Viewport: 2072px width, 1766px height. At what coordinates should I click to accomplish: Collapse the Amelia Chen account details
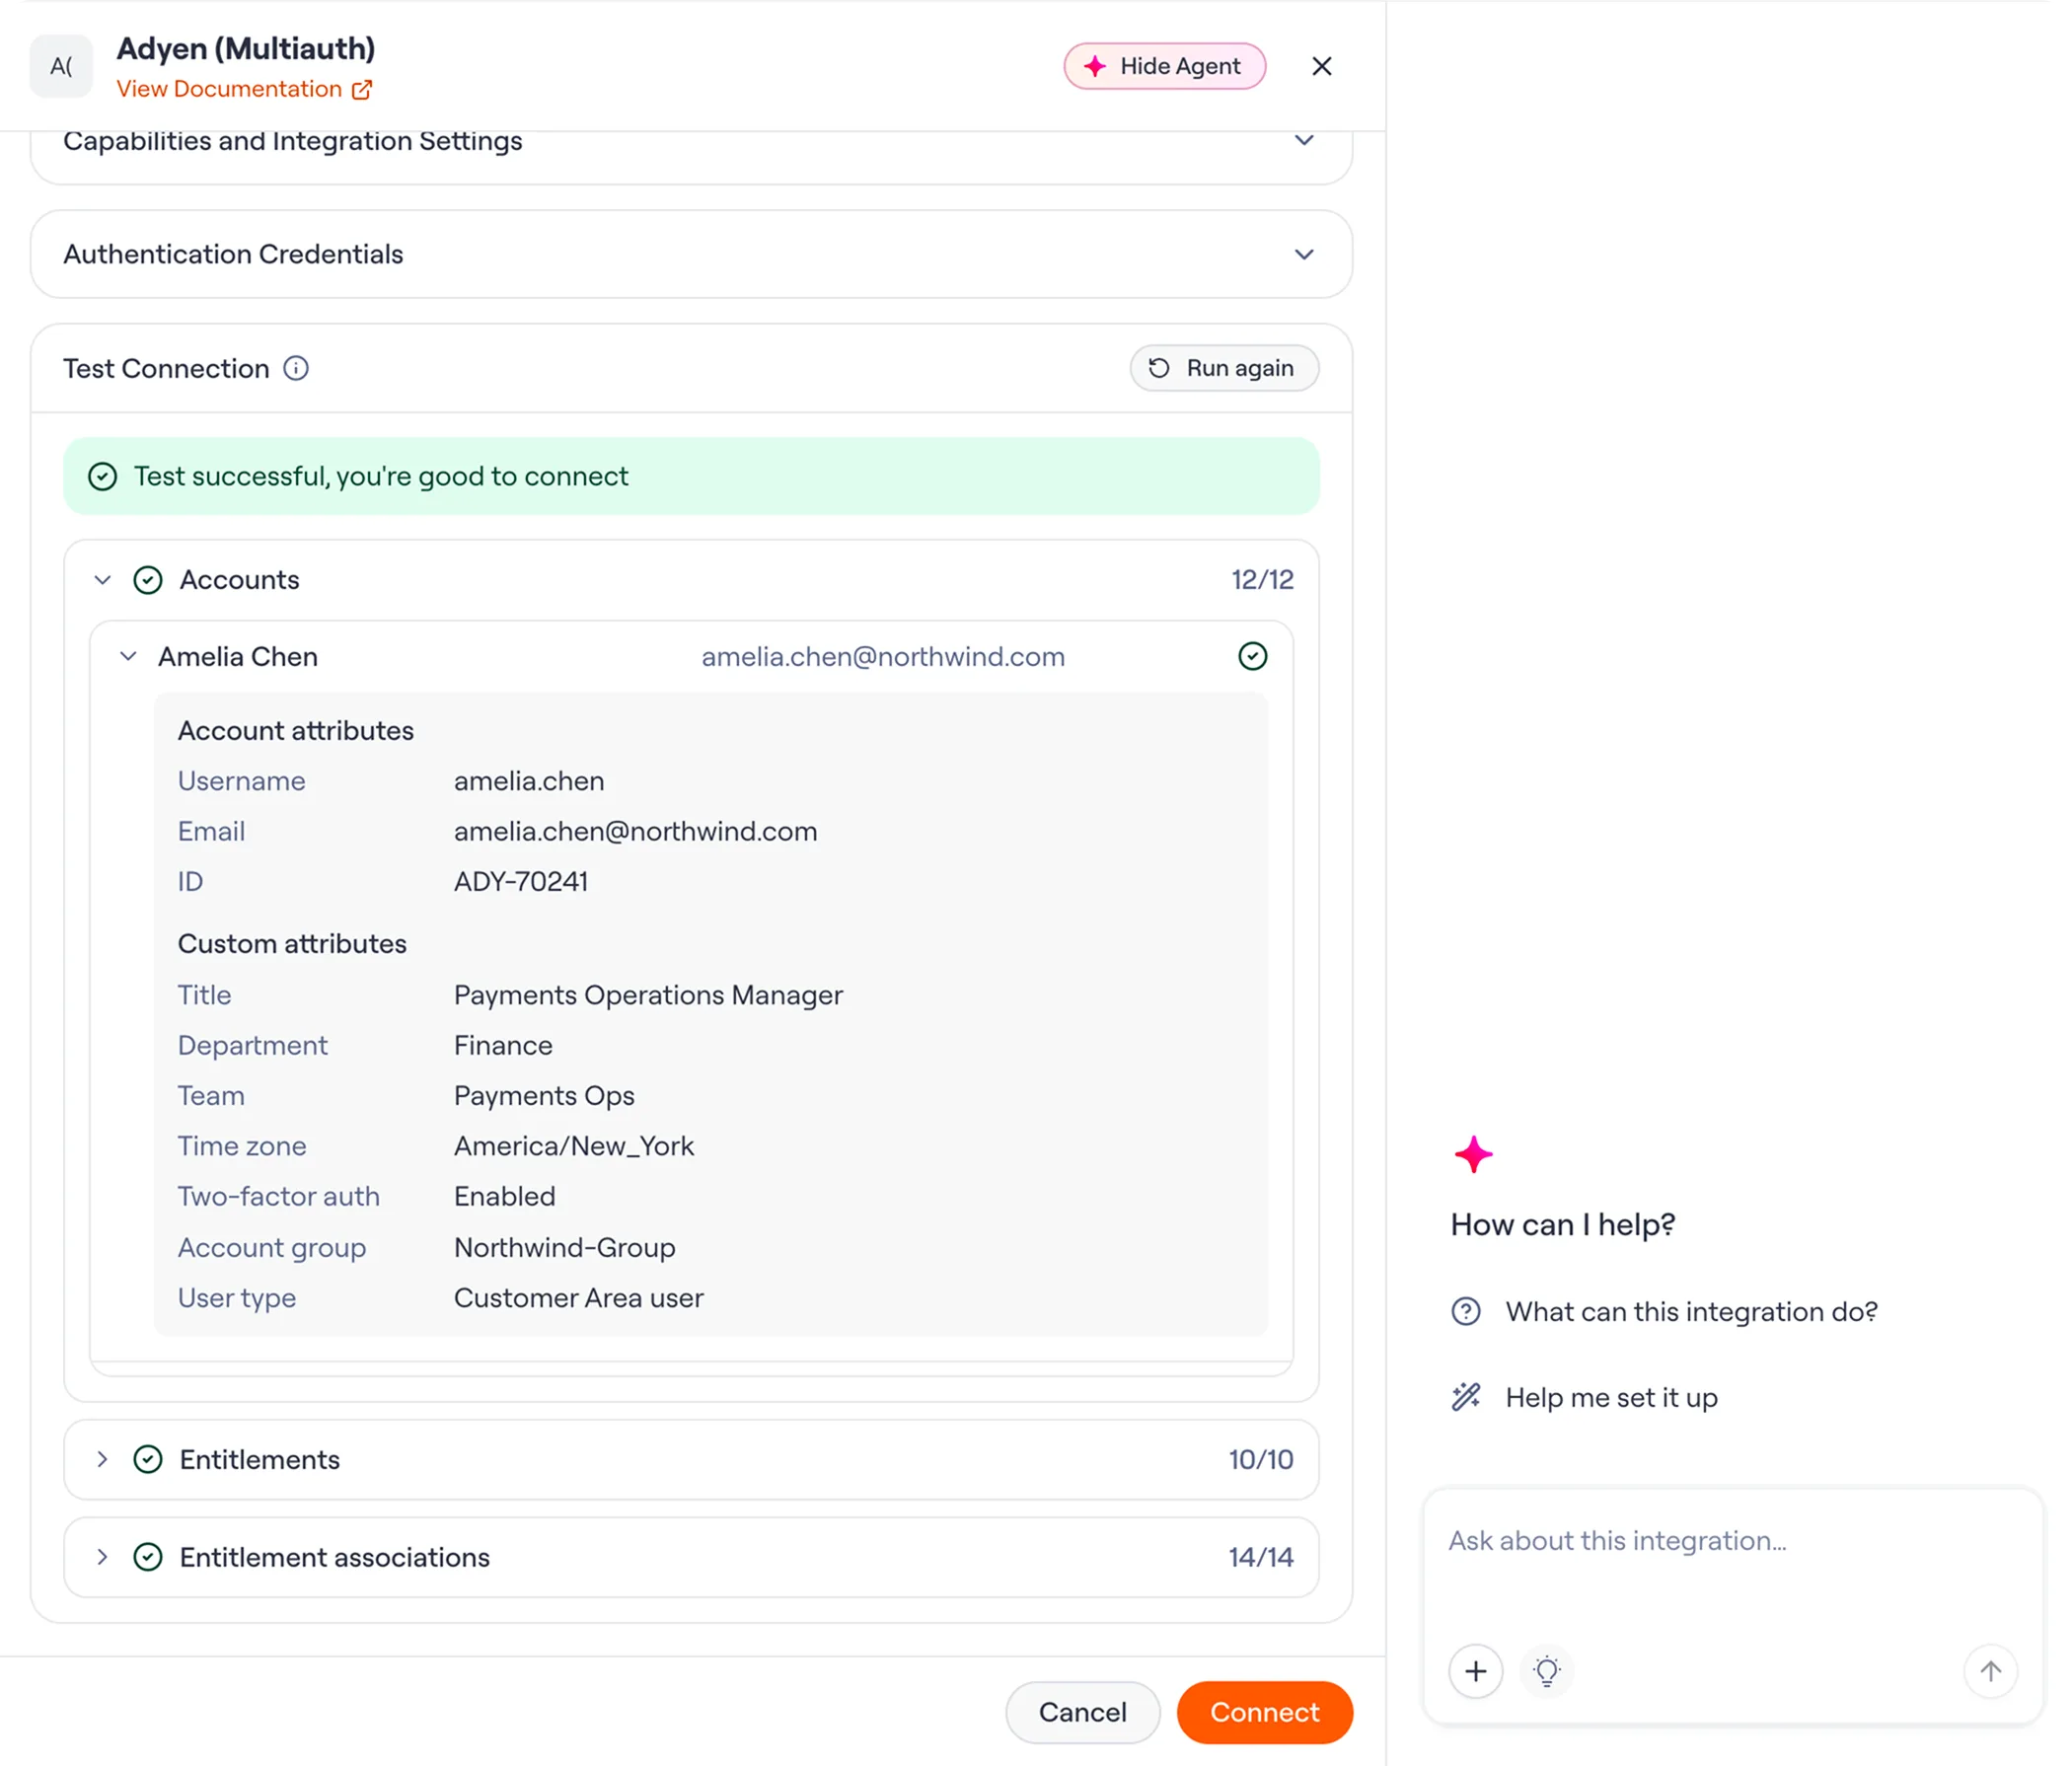pyautogui.click(x=128, y=656)
